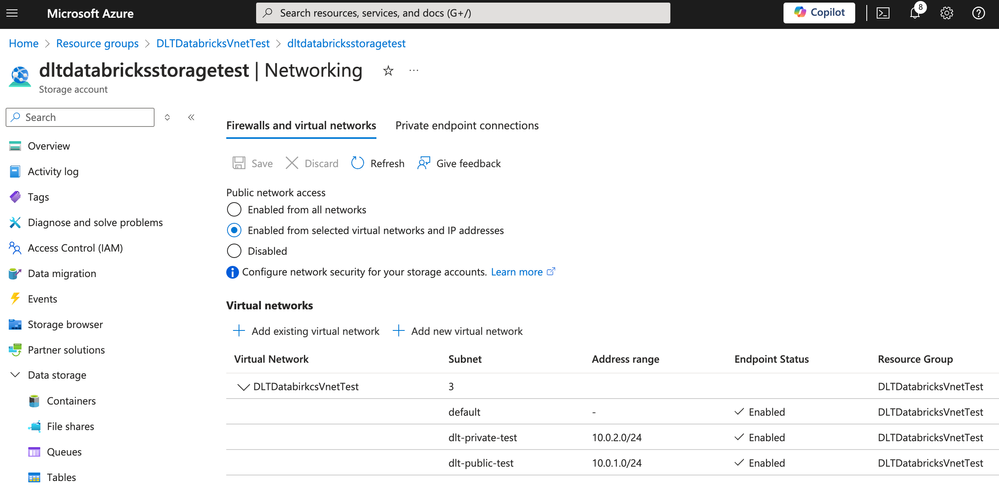Open Access Control (IAM) page
999x492 pixels.
pyautogui.click(x=75, y=248)
